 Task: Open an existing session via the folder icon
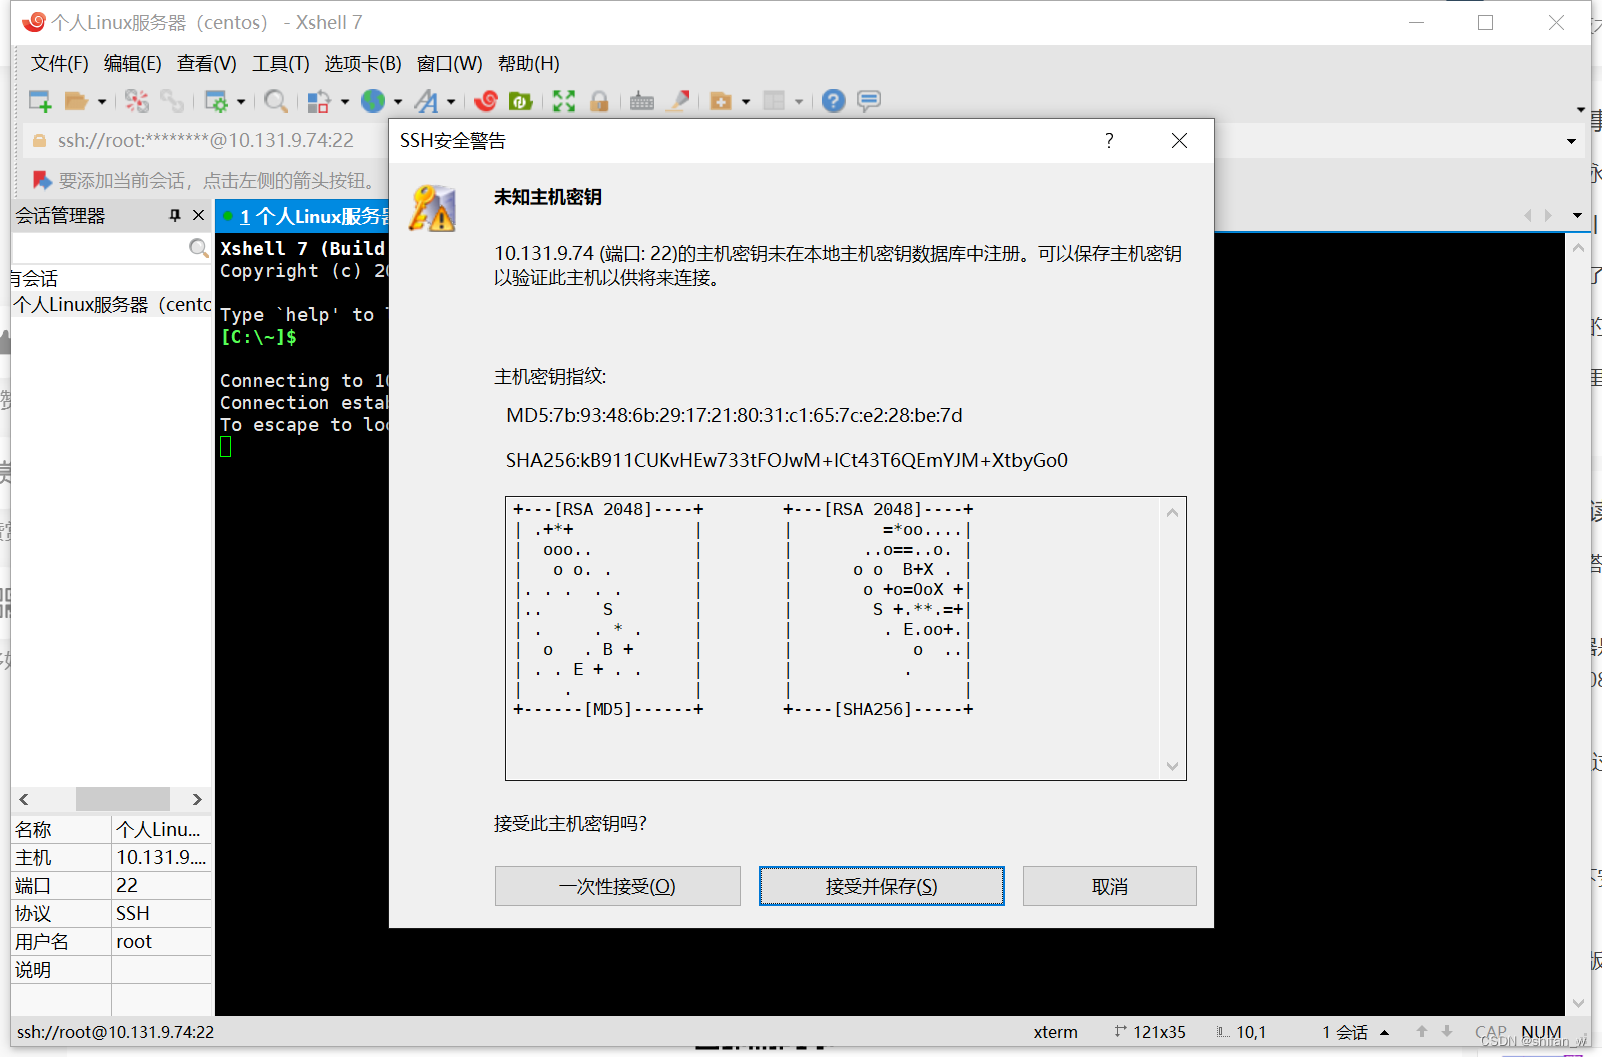(x=75, y=100)
